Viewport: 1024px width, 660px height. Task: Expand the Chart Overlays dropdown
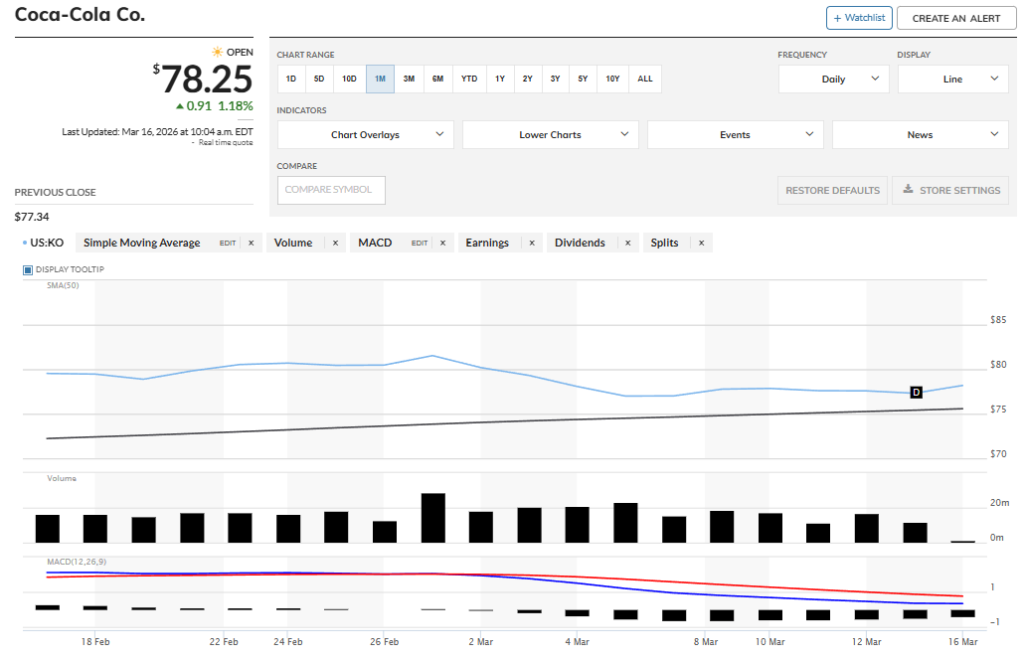pyautogui.click(x=365, y=135)
